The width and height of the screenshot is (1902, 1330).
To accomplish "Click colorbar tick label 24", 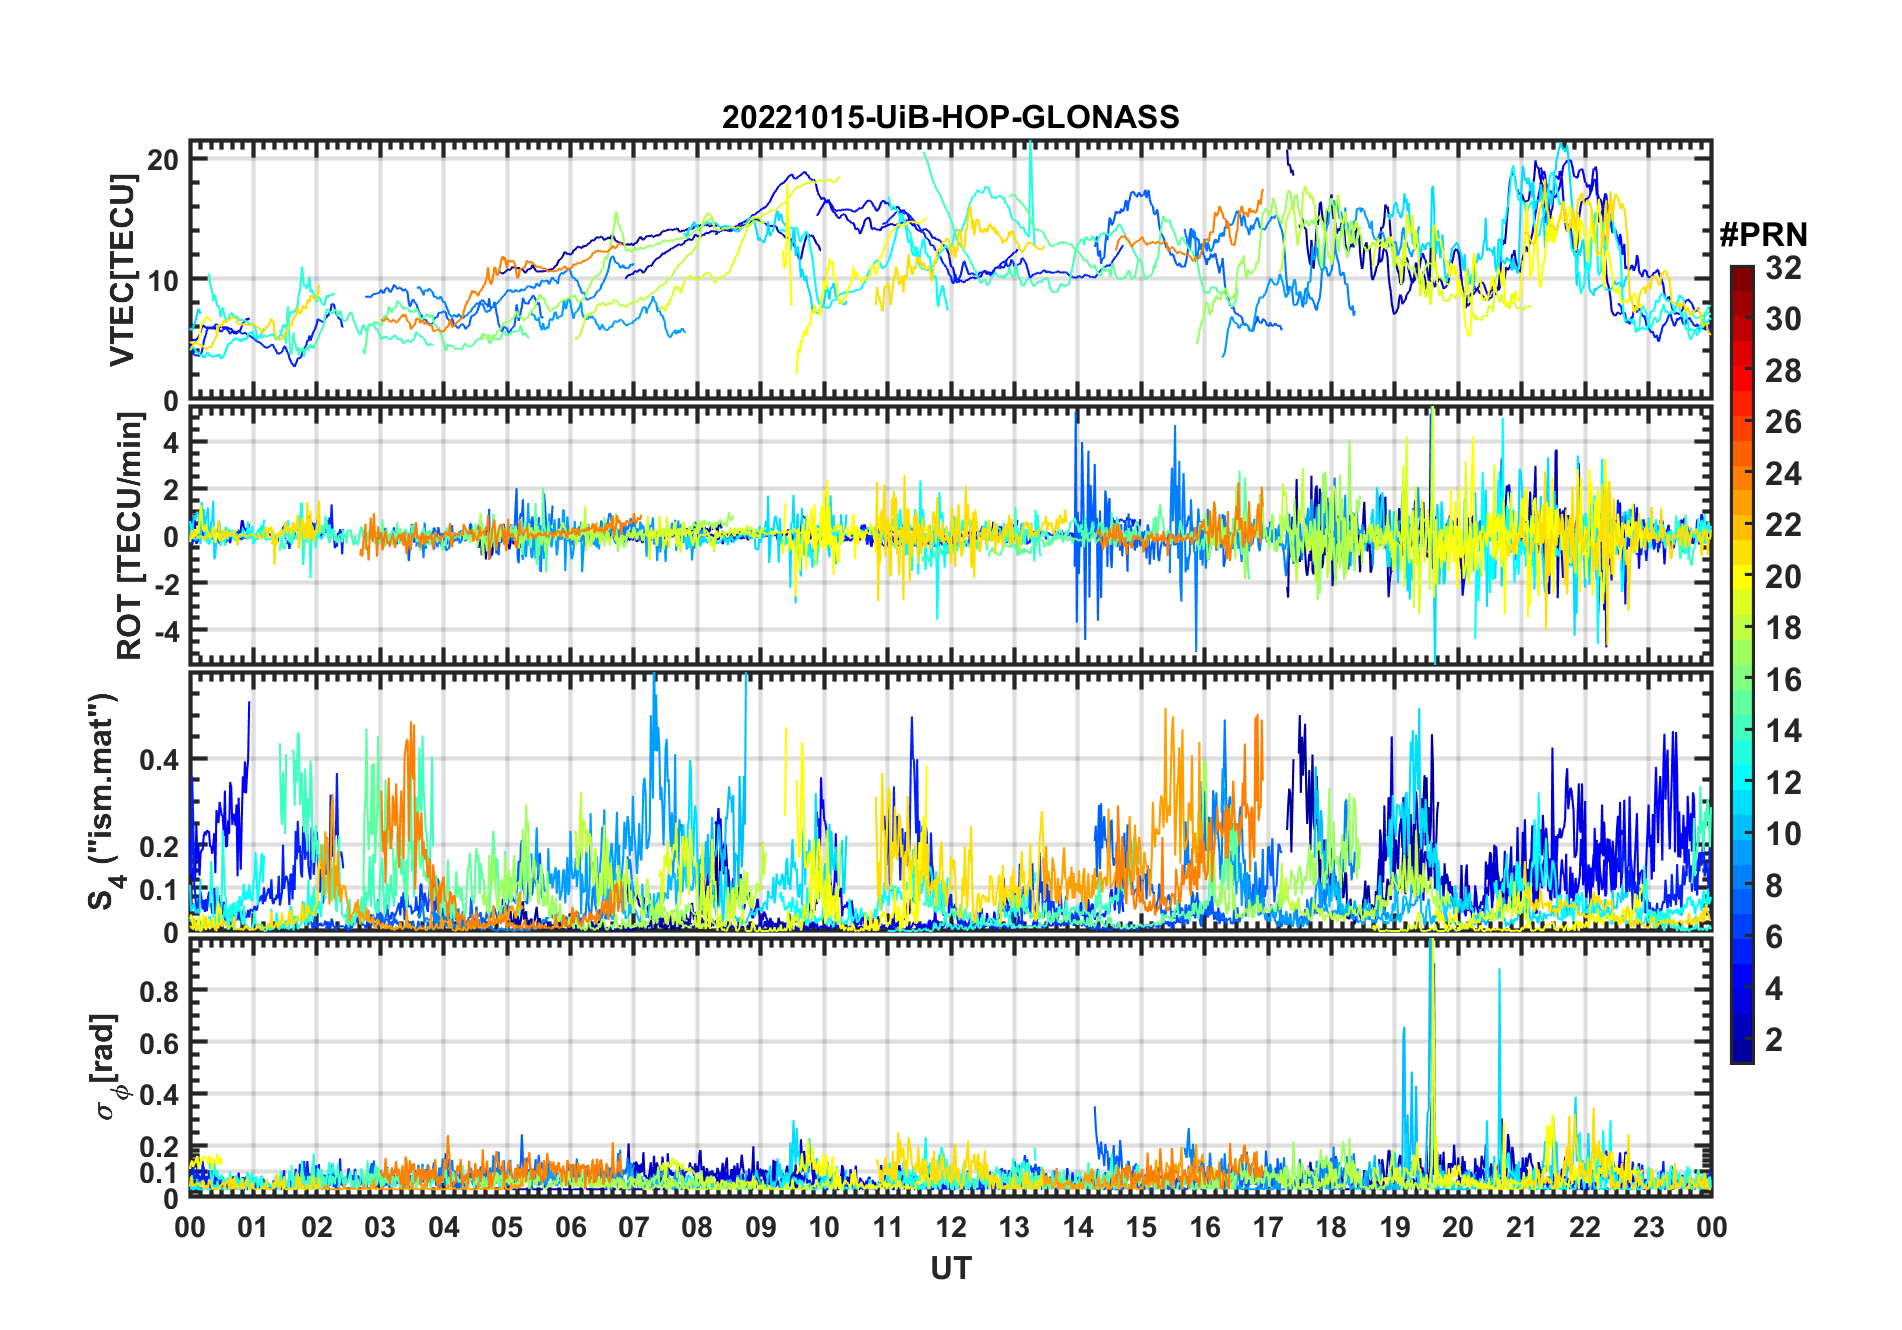I will tap(1784, 474).
